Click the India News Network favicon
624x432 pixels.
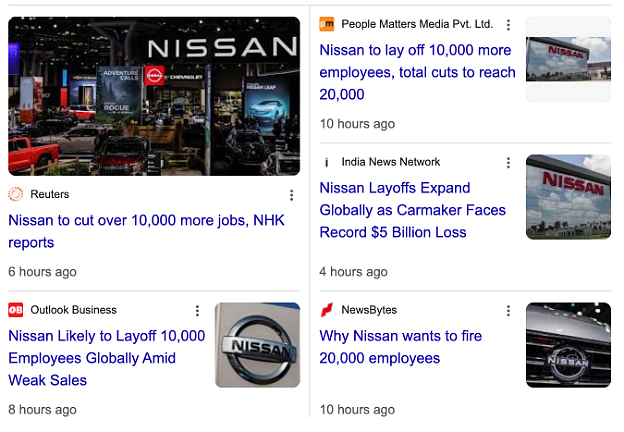tap(327, 162)
